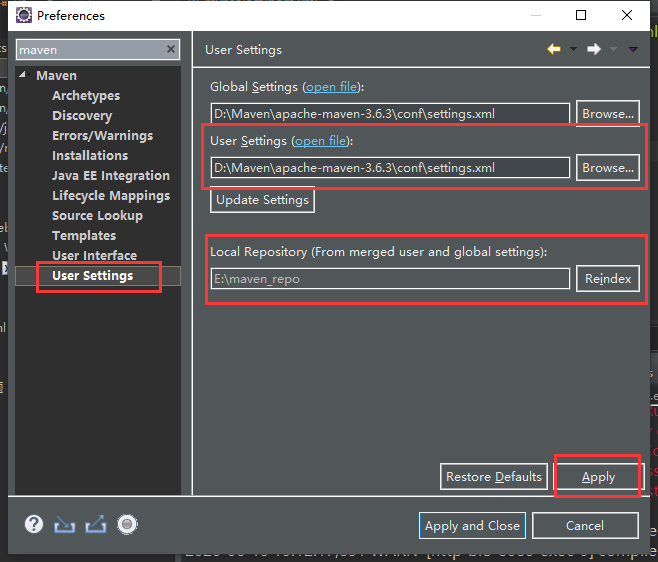The image size is (658, 562).
Task: Click the Global Settings path field
Action: click(x=390, y=113)
